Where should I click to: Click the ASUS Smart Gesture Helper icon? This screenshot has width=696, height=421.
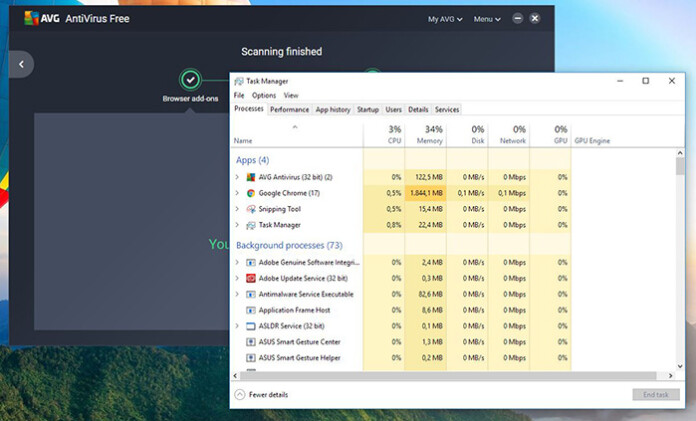pos(251,358)
